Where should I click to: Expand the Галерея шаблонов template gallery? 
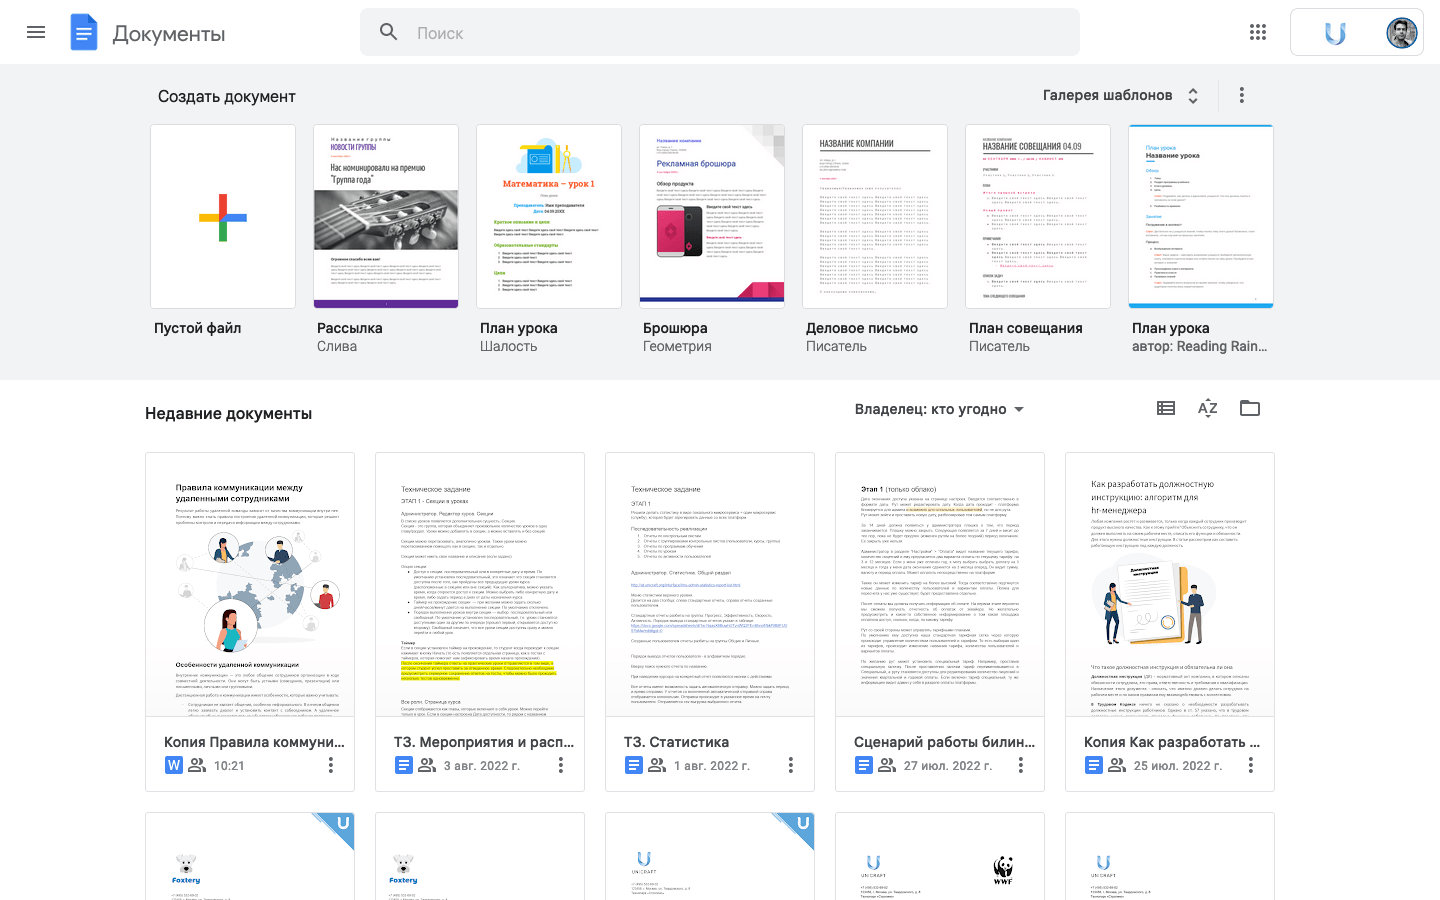[1120, 95]
